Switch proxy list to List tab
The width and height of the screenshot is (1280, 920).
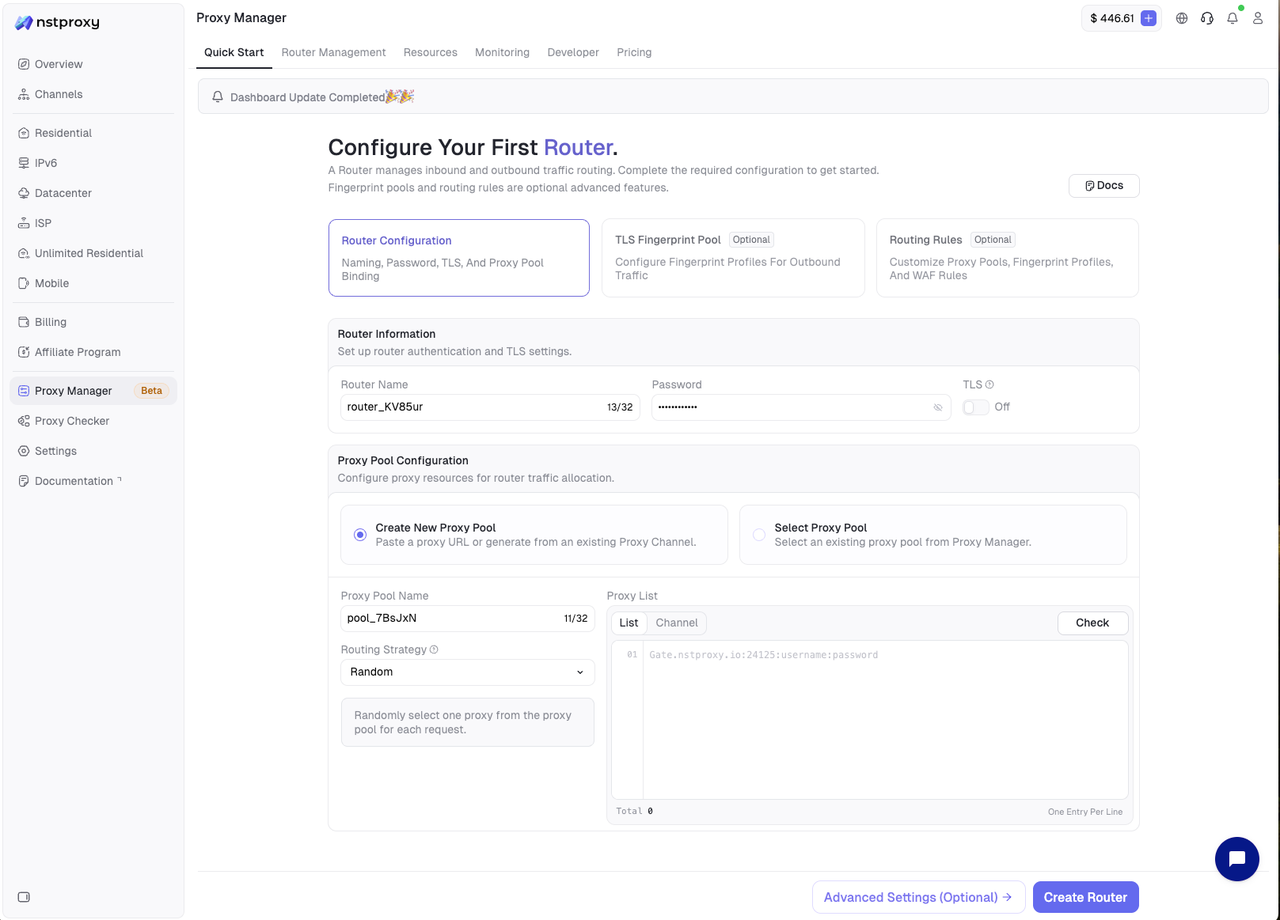tap(629, 623)
